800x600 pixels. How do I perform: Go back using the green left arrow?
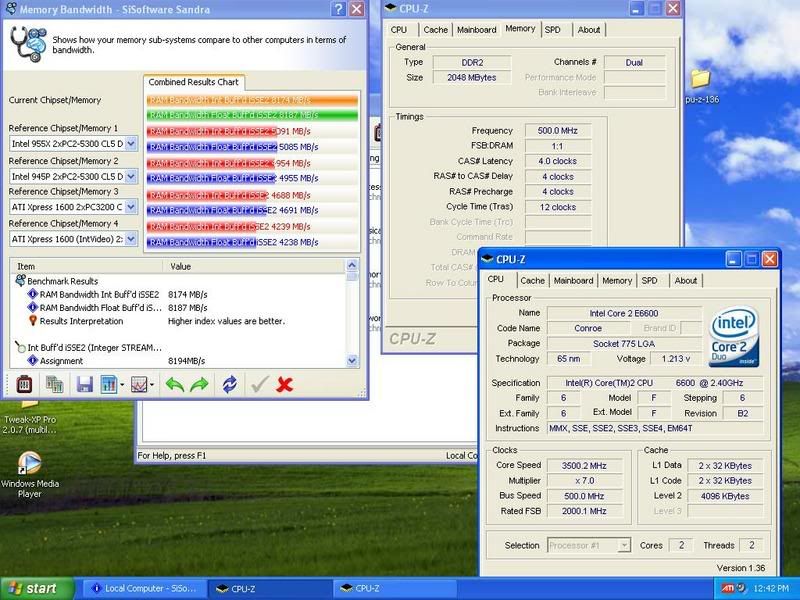tap(175, 384)
